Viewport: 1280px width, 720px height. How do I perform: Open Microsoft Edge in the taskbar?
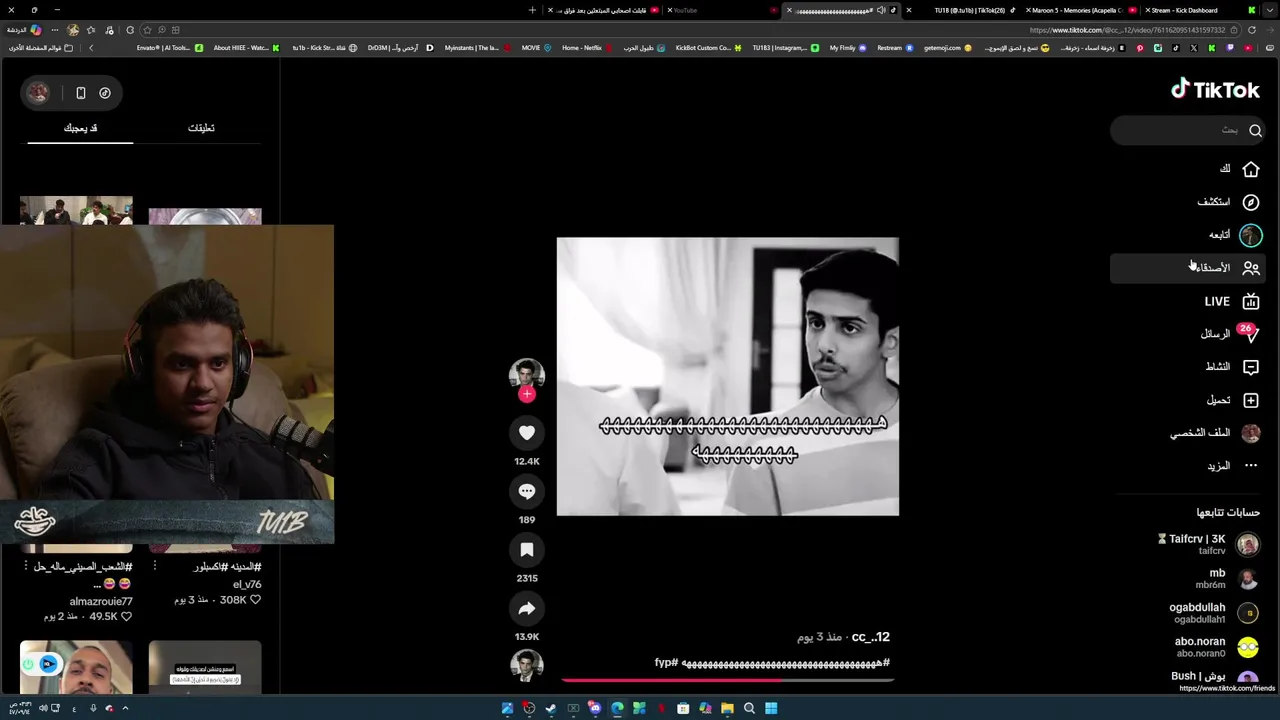(617, 708)
